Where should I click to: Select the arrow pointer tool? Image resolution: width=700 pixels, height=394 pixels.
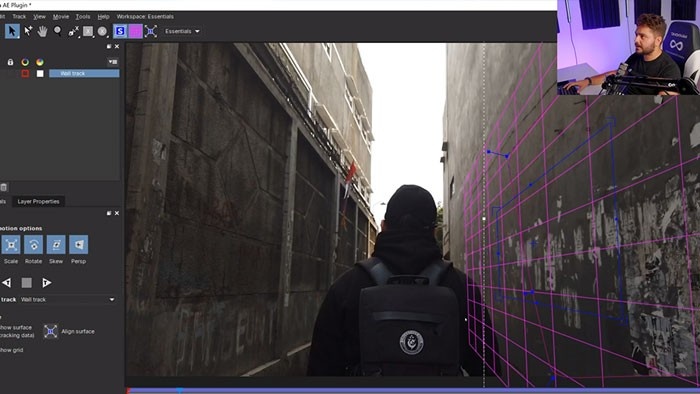(x=12, y=31)
